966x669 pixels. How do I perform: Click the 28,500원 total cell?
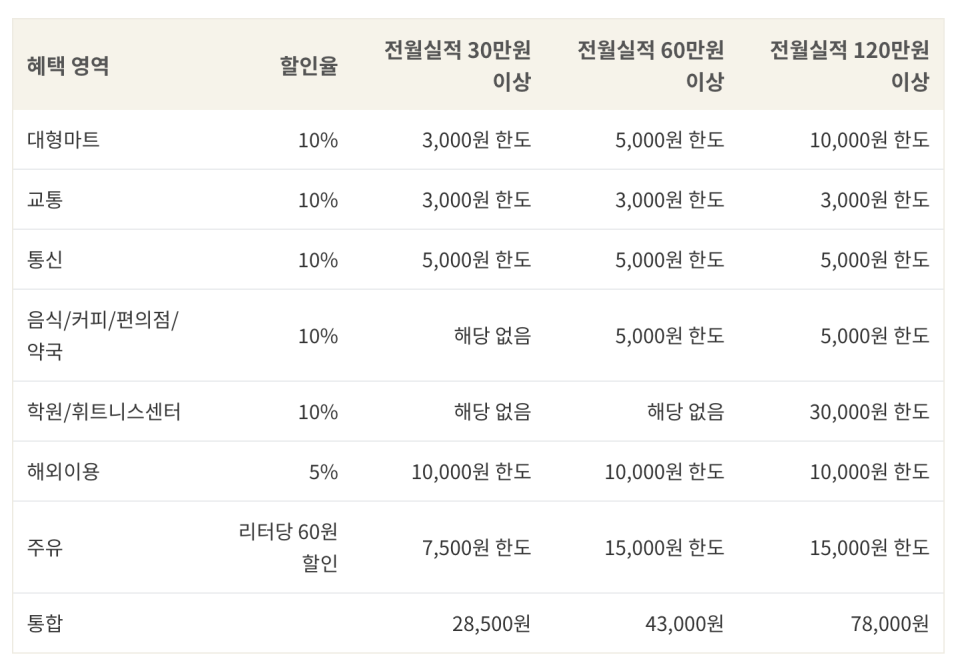[490, 624]
